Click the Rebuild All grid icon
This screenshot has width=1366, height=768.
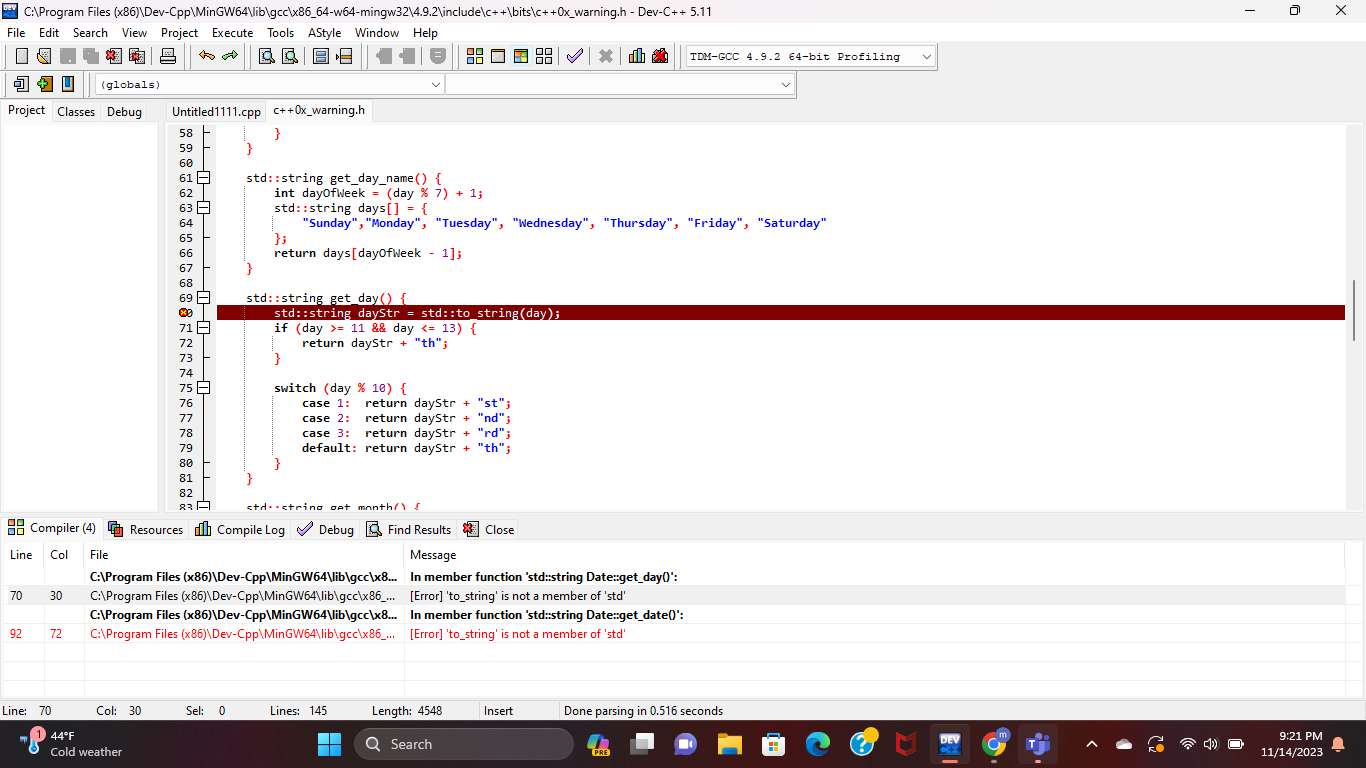[x=544, y=56]
